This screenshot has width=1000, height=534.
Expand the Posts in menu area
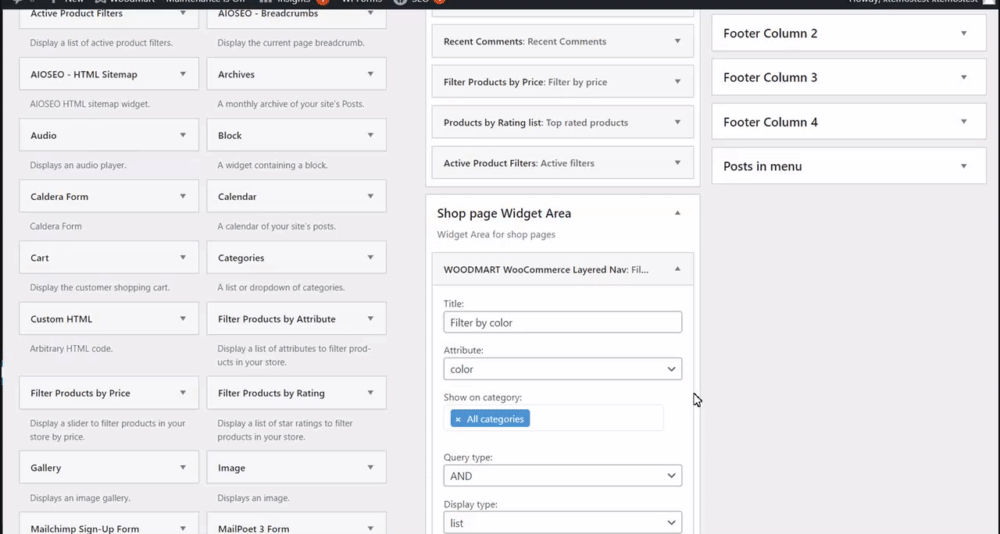click(x=963, y=166)
